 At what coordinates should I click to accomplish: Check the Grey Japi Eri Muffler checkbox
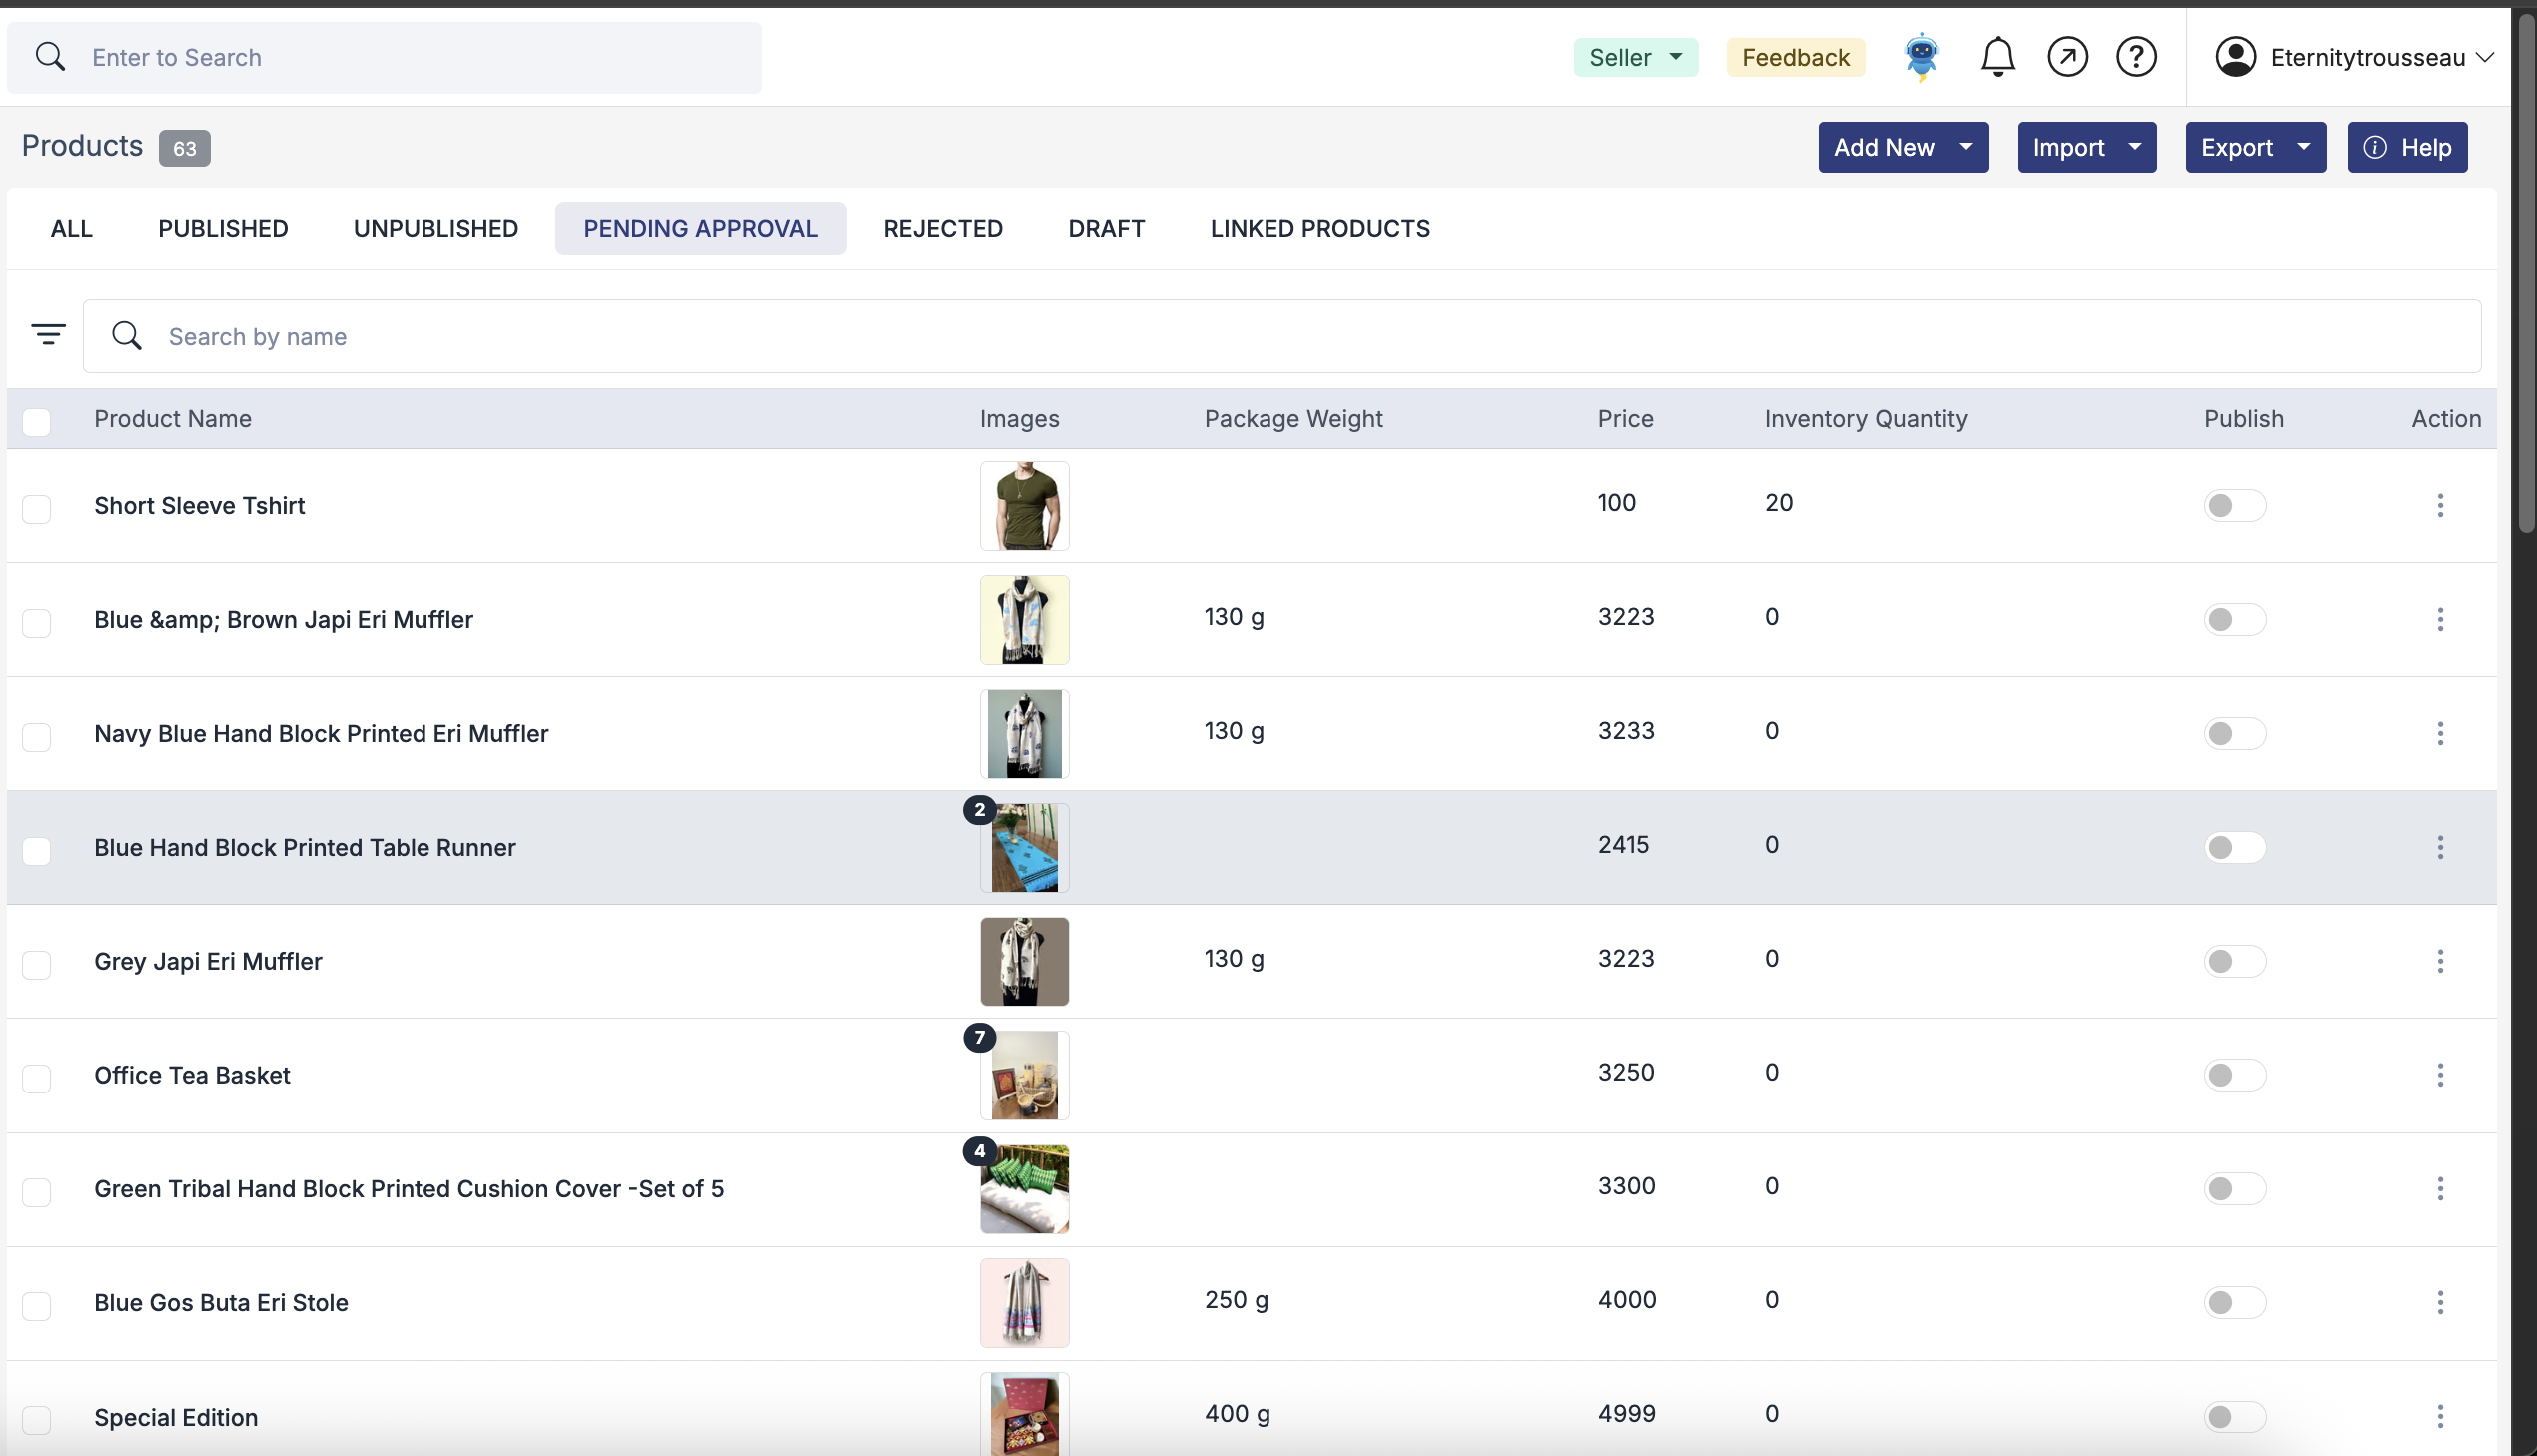point(37,964)
